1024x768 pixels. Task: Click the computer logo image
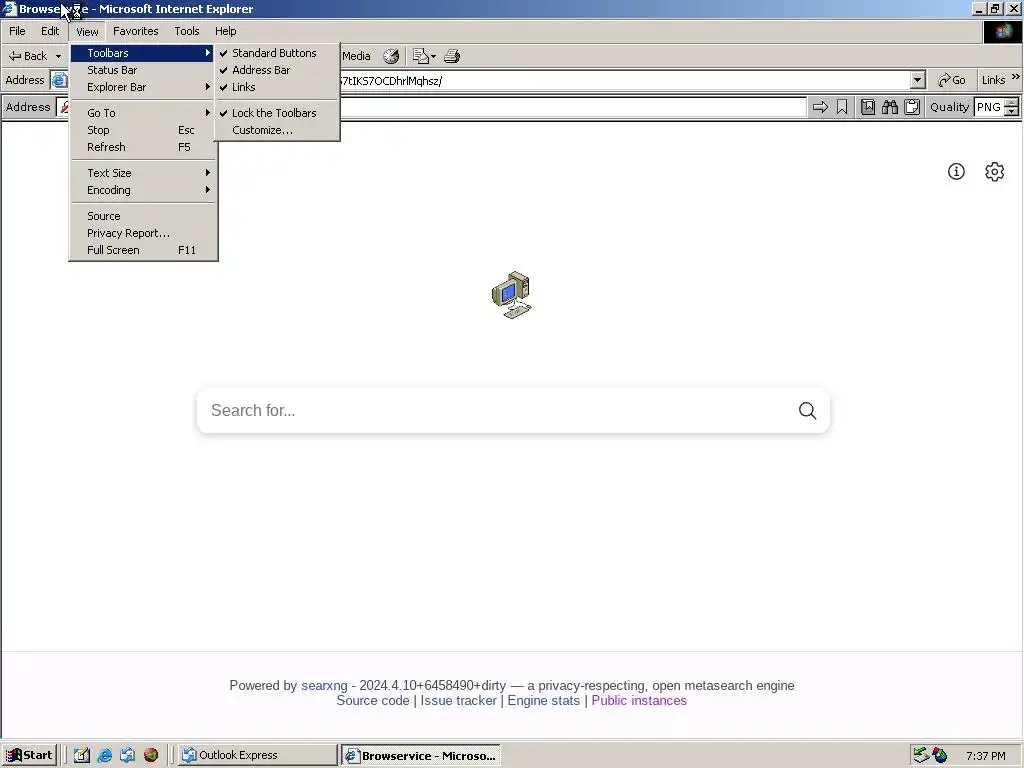[511, 295]
